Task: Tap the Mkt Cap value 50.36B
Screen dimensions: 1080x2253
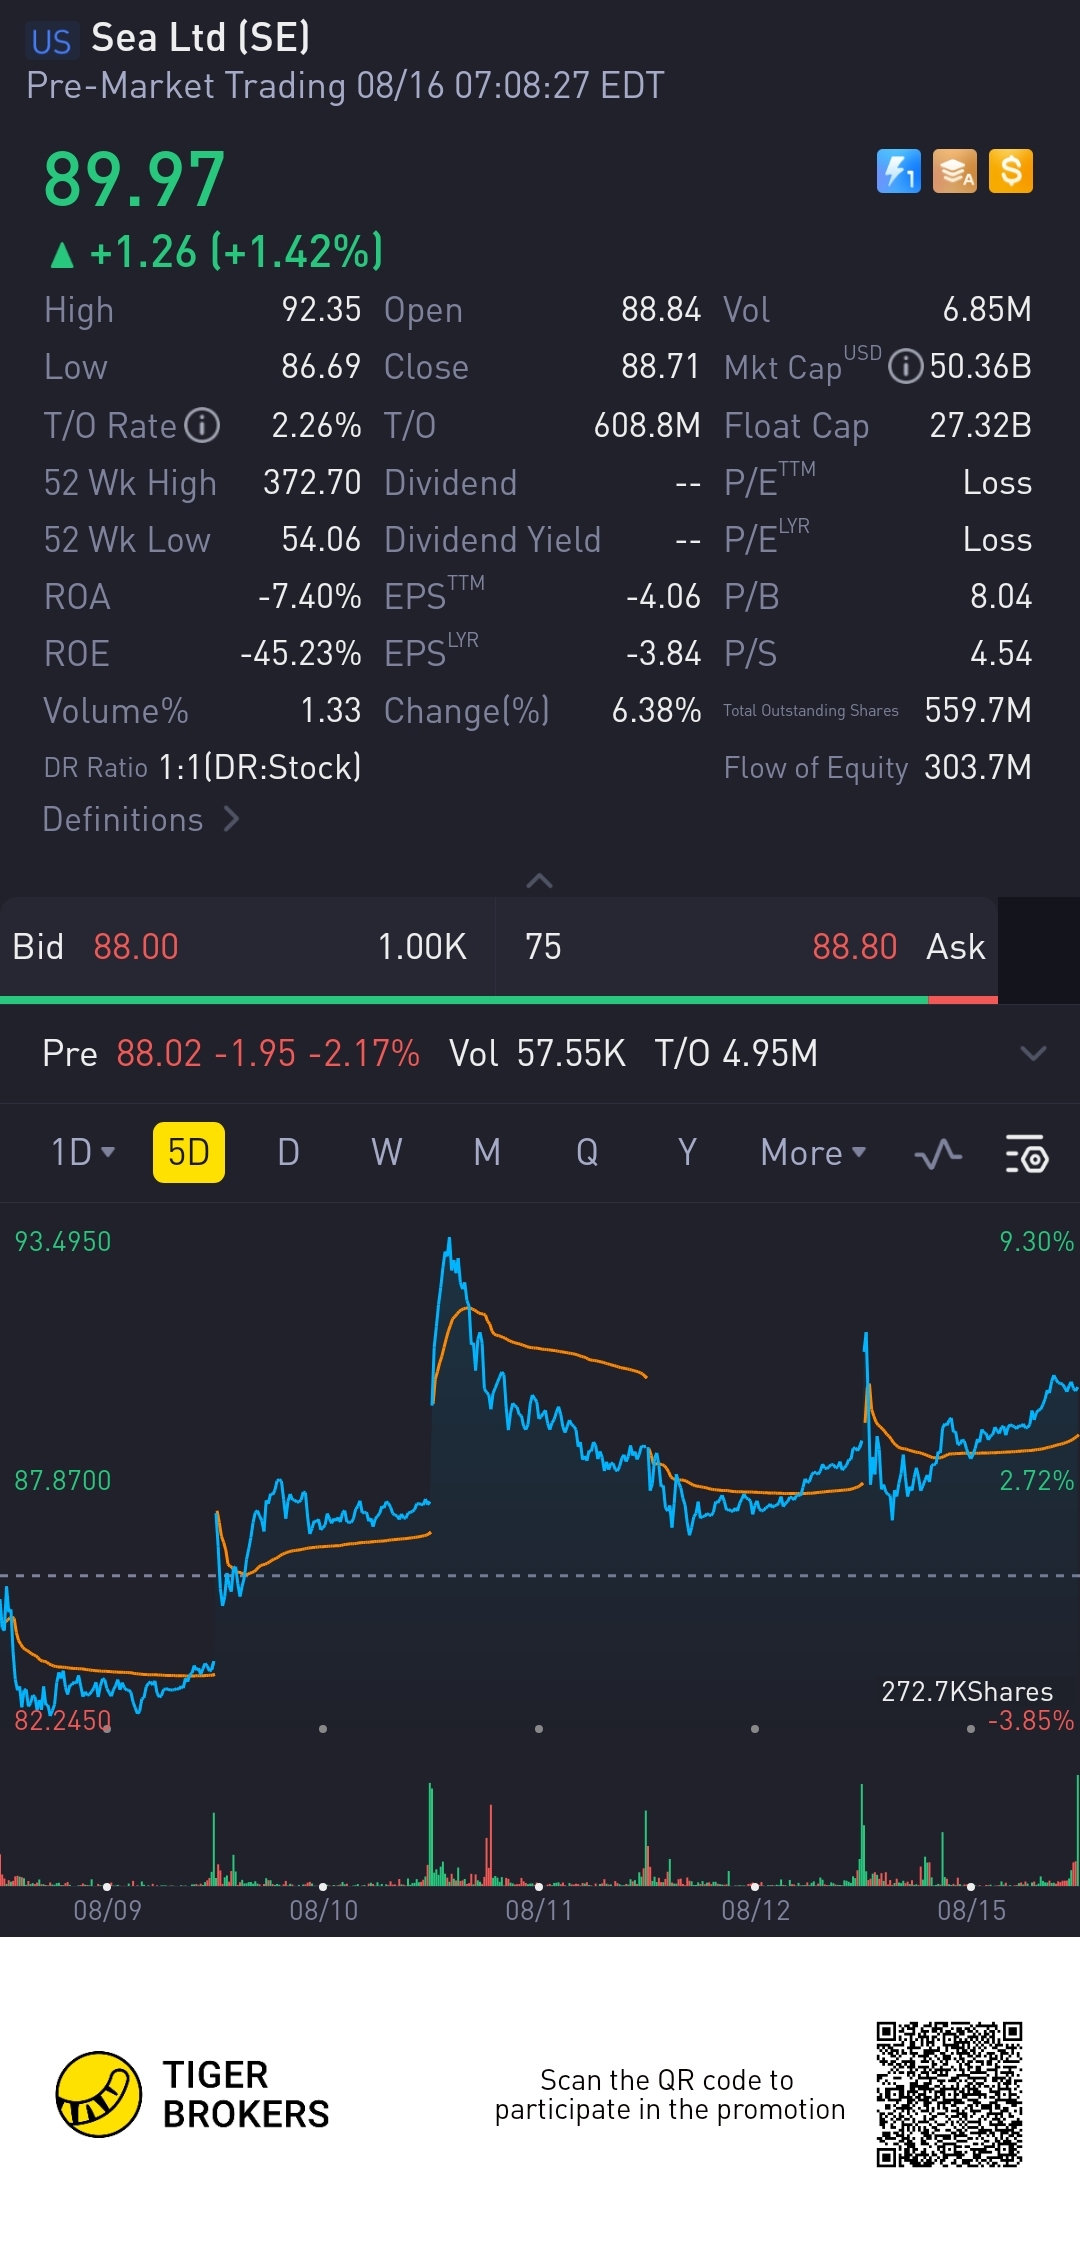Action: (980, 366)
